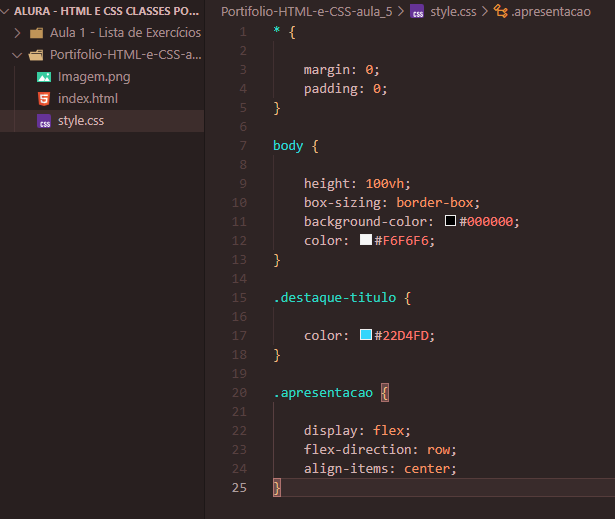Image resolution: width=615 pixels, height=519 pixels.
Task: Click the .apresentacao breadcrumb symbol
Action: [x=551, y=12]
